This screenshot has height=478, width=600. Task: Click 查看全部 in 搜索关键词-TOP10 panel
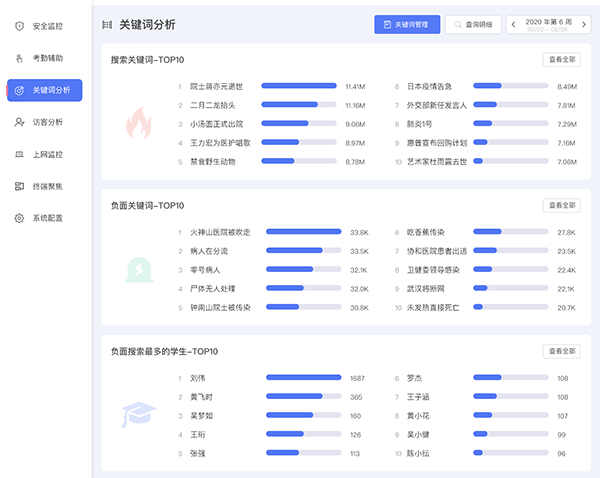pos(561,60)
